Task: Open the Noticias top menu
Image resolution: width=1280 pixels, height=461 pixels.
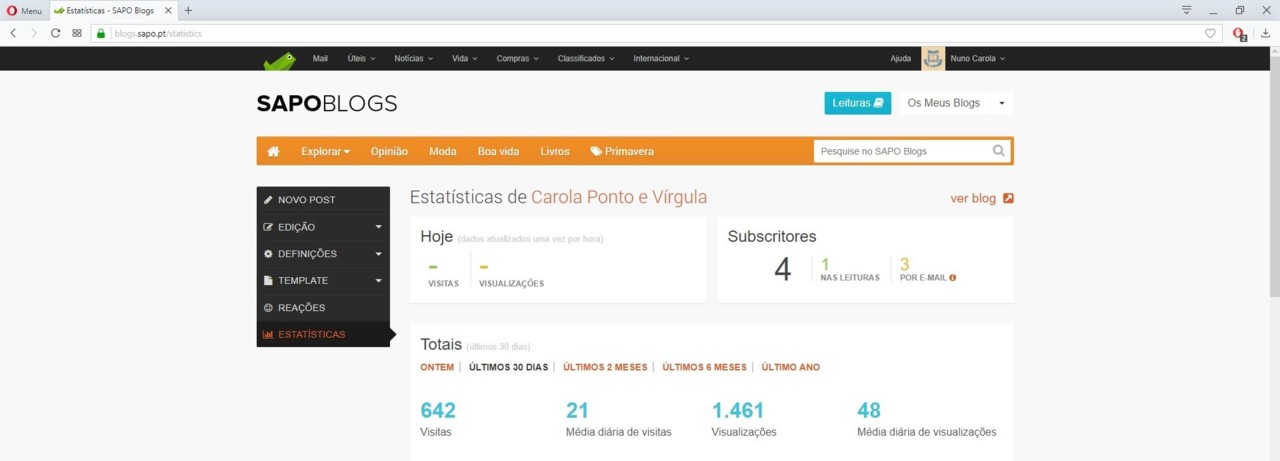Action: [413, 59]
